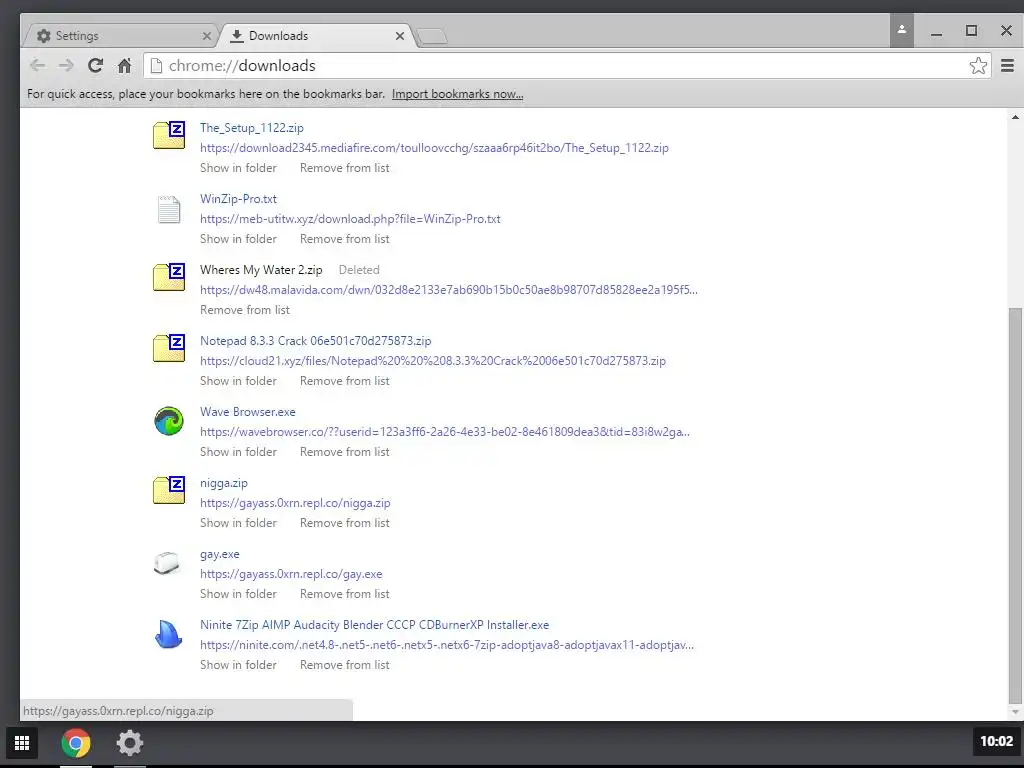
Task: Open the malavida.com source URL
Action: tap(449, 290)
